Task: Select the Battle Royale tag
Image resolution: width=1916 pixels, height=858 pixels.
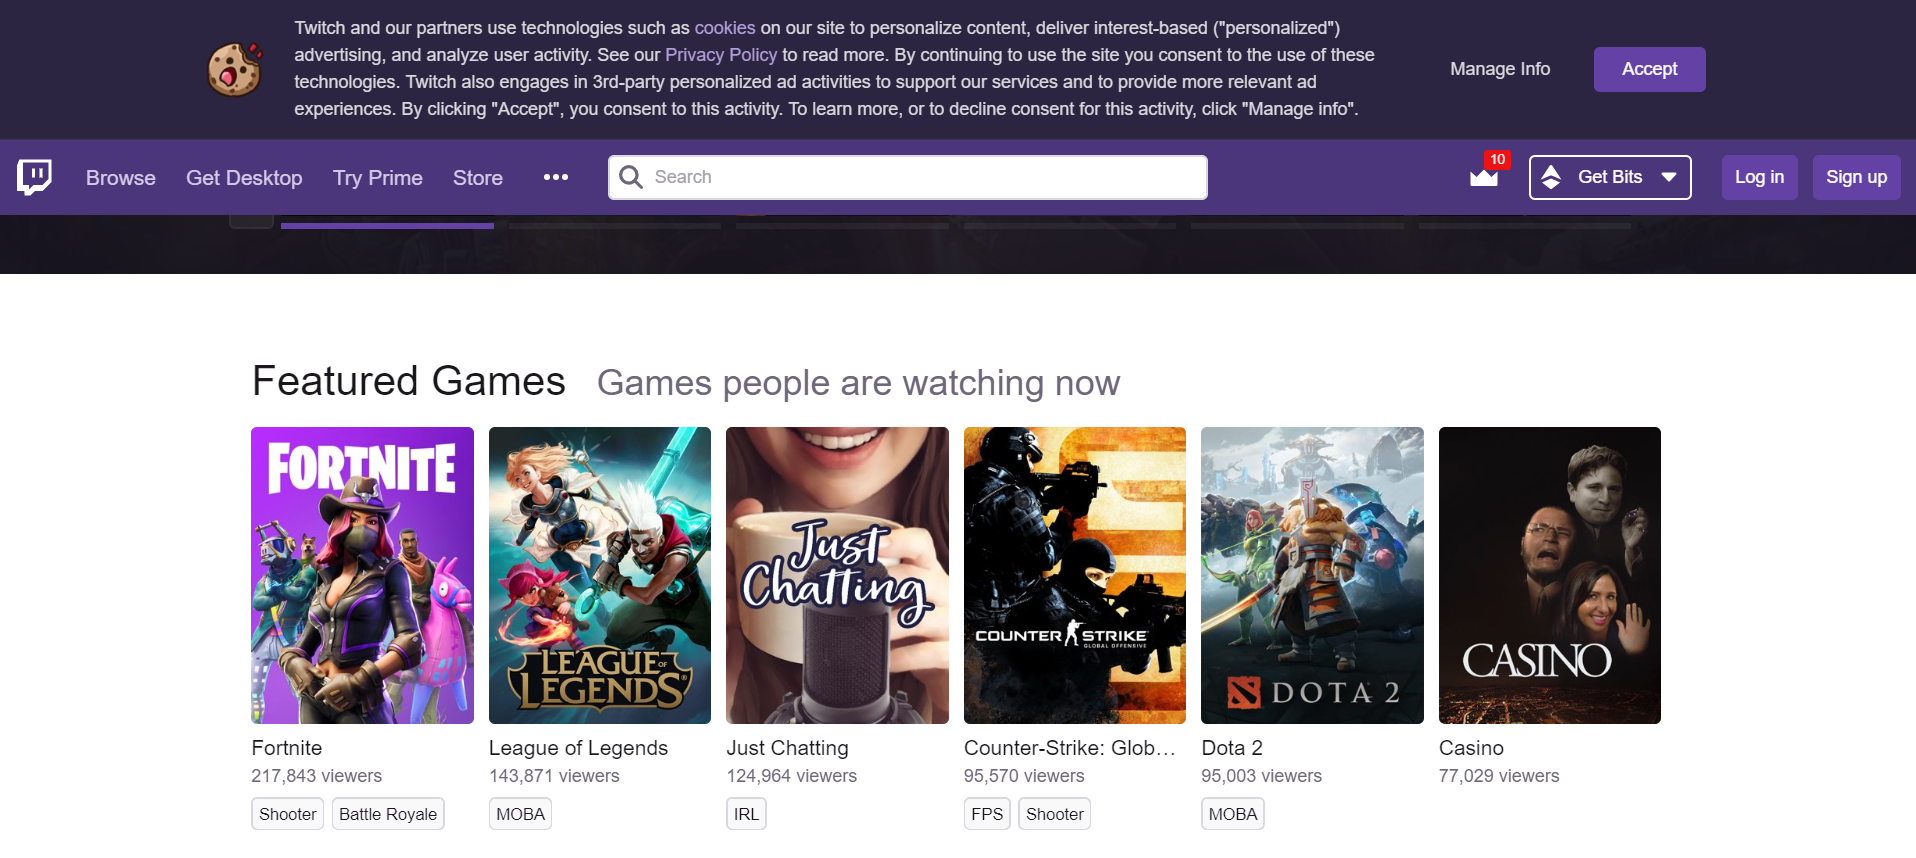Action: [388, 814]
